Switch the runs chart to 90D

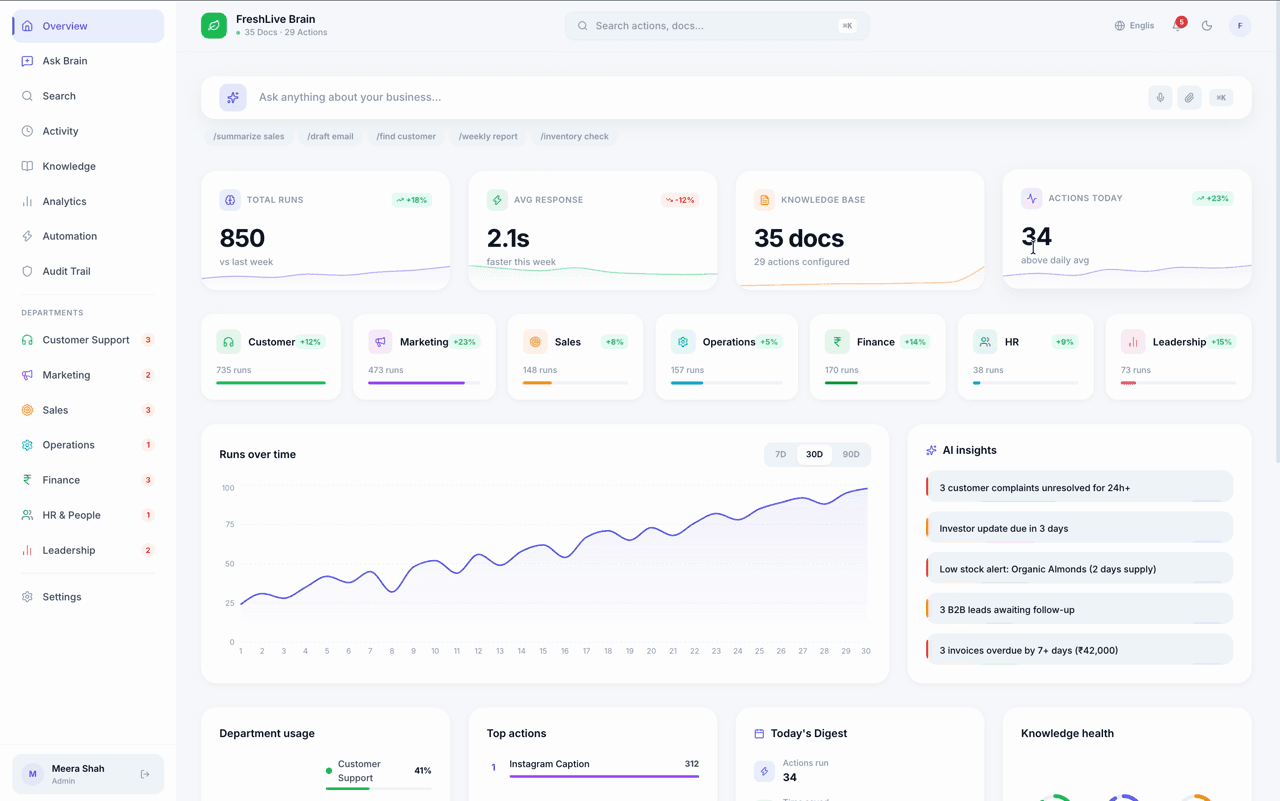(x=851, y=455)
